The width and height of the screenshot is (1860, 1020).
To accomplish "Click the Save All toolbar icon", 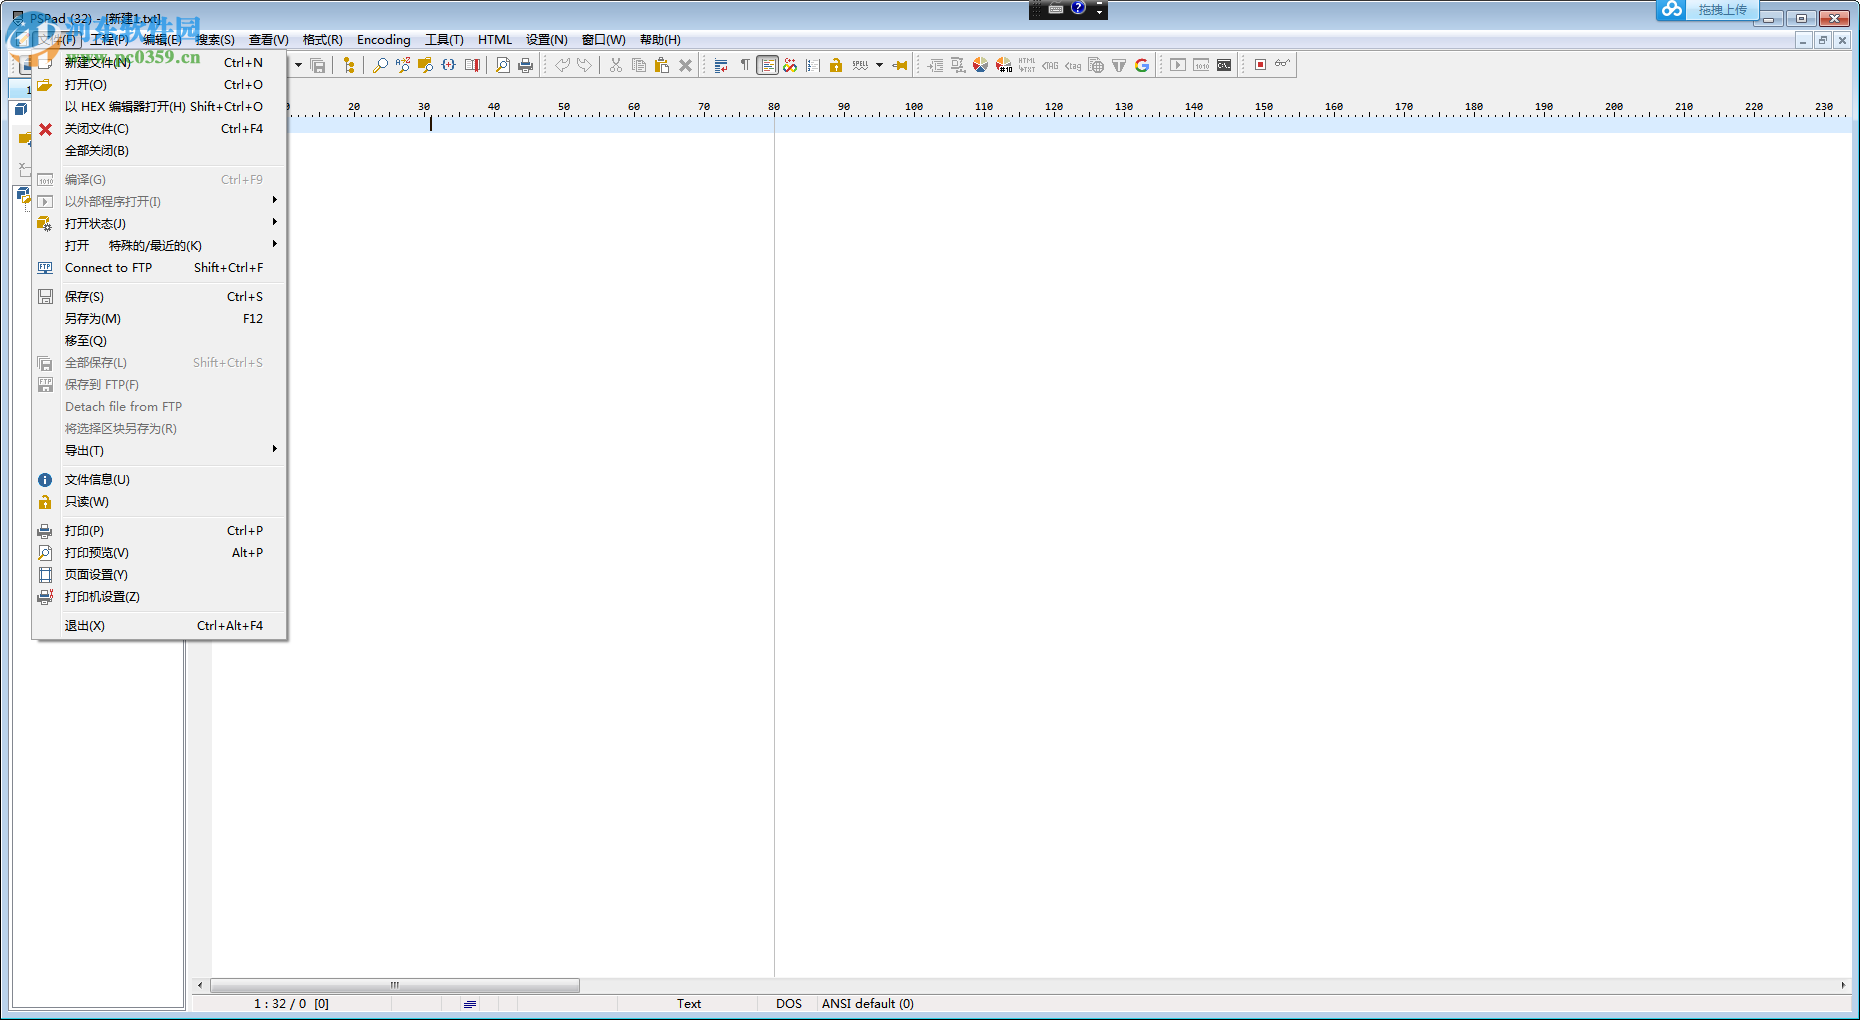I will 318,66.
